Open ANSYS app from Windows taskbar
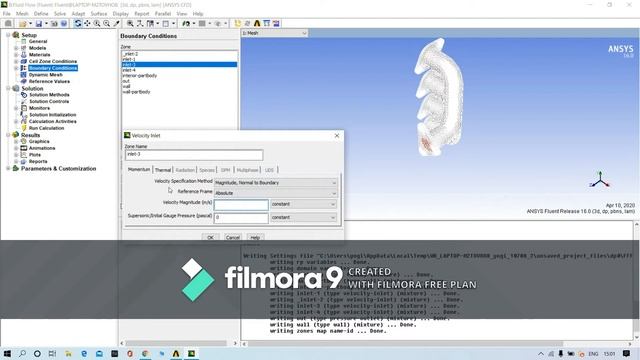Screen dimensions: 640x360 pyautogui.click(x=176, y=353)
